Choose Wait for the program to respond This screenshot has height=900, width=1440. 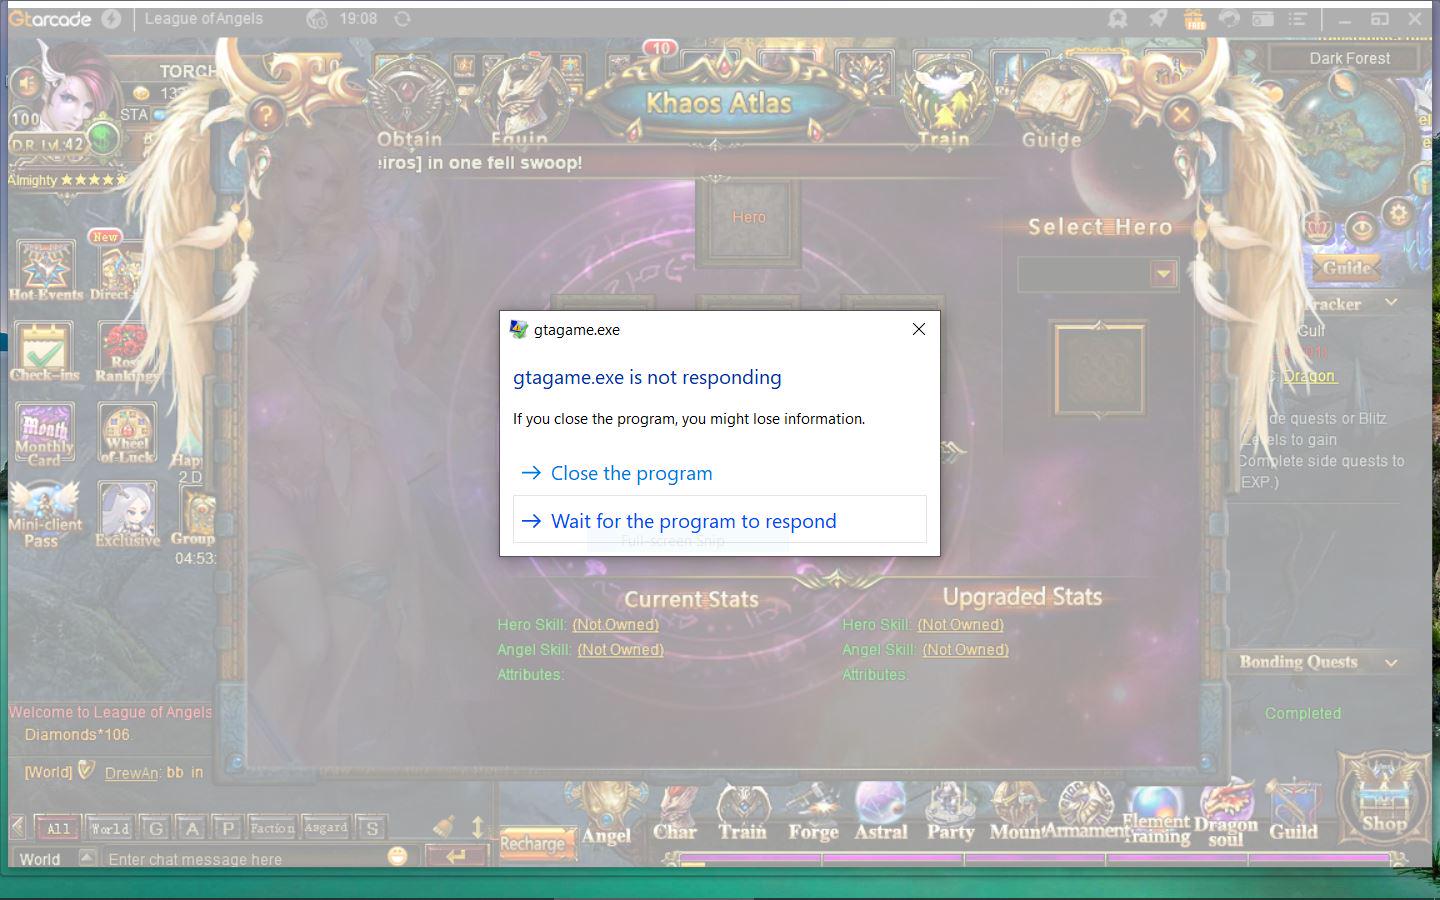click(x=719, y=520)
